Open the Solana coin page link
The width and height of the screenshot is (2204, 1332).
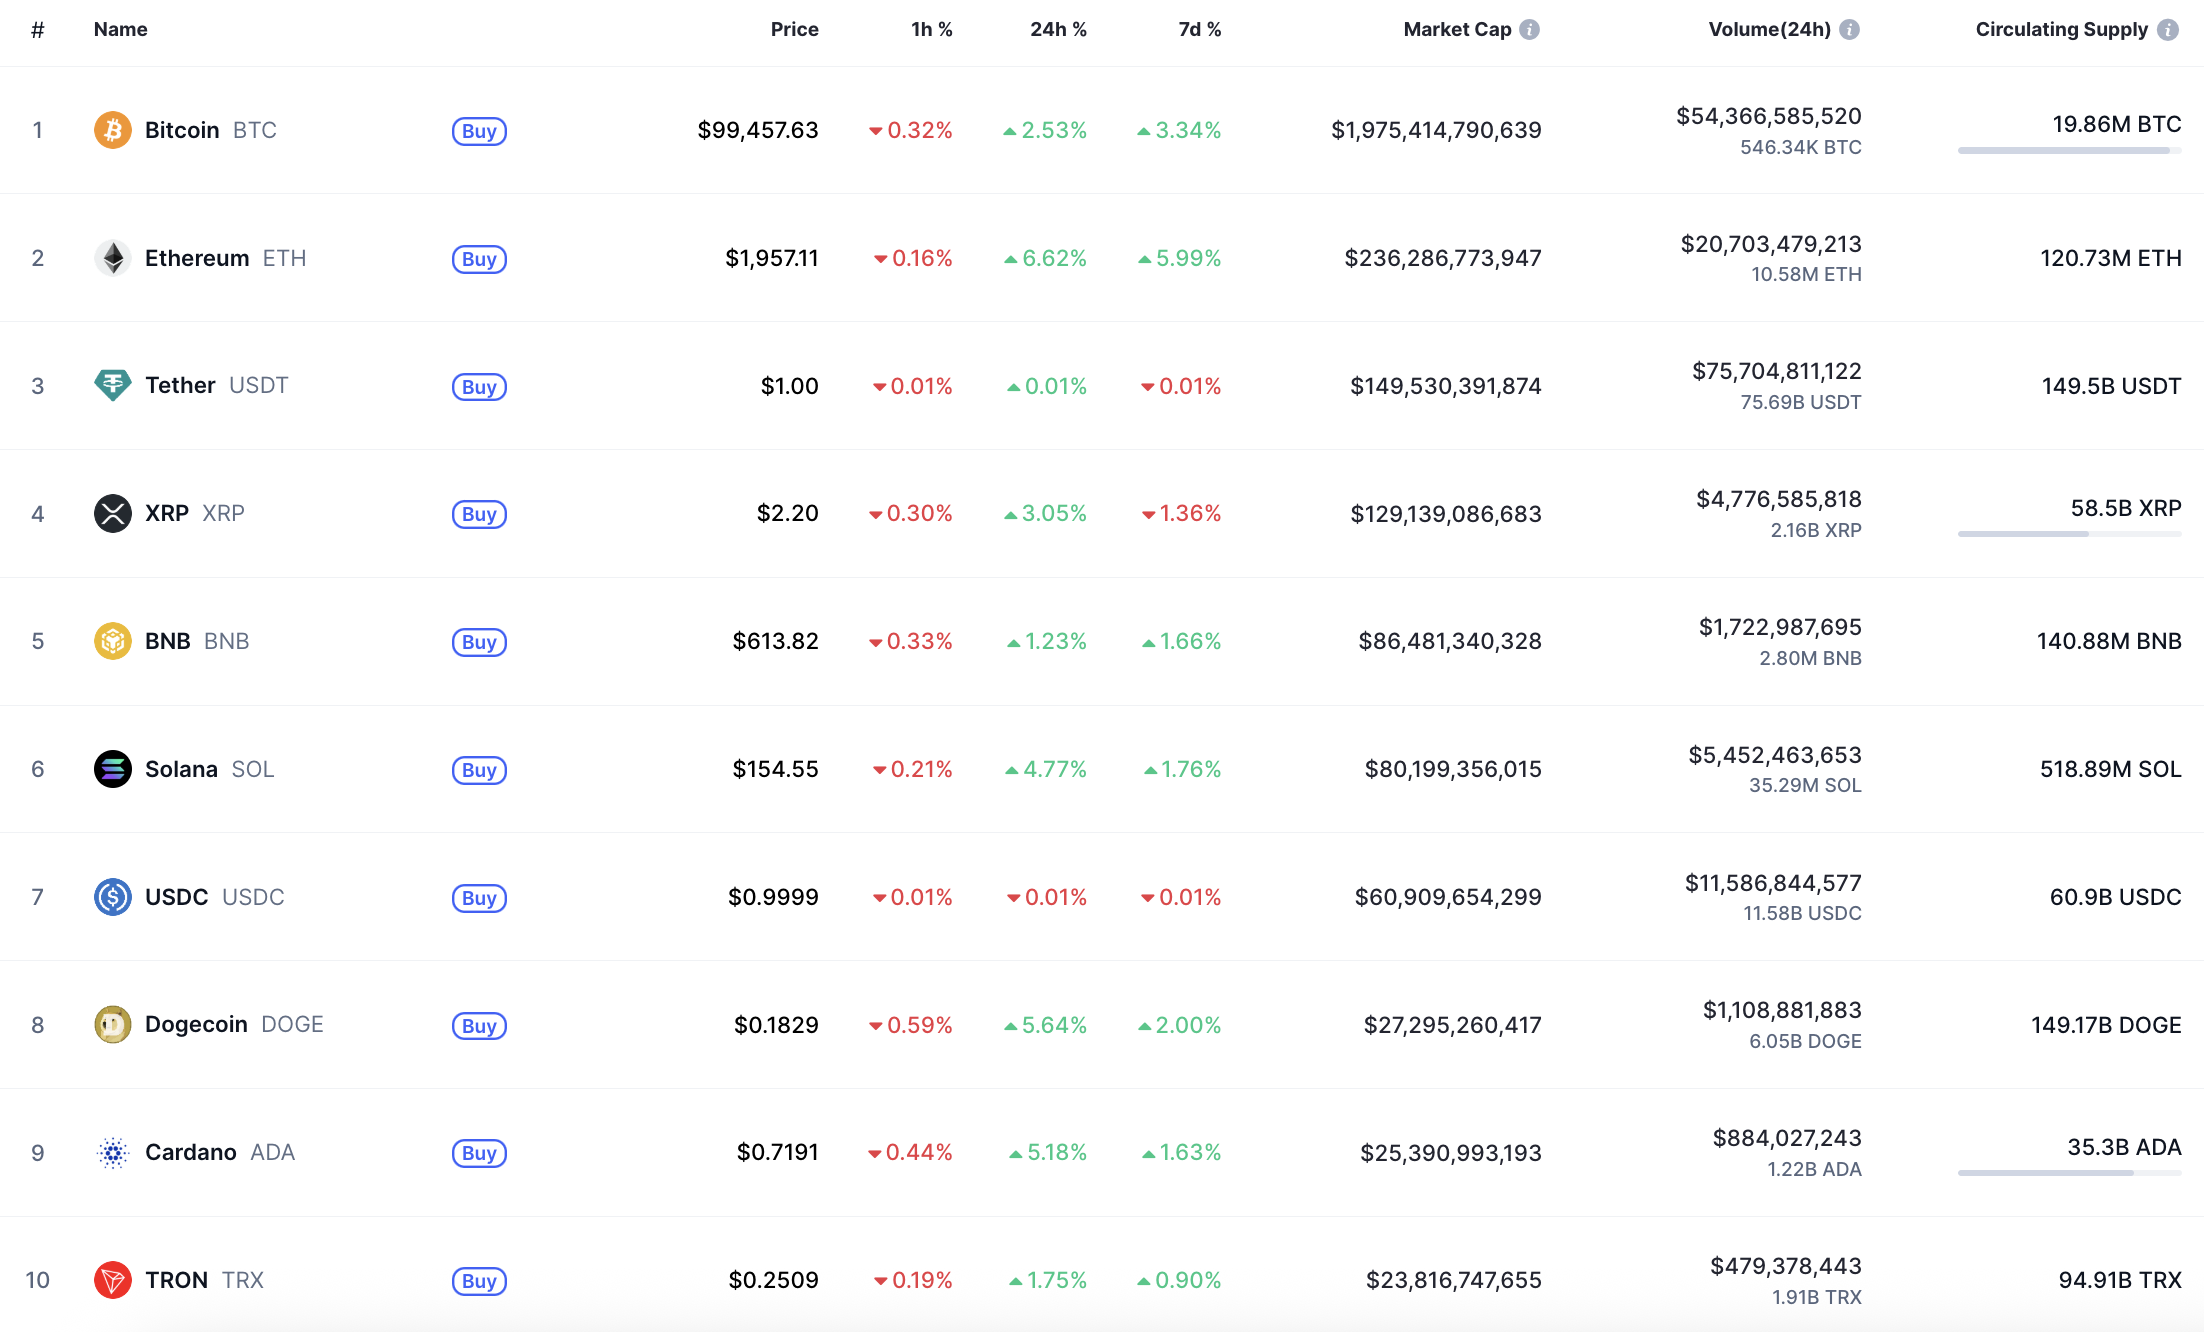[x=181, y=769]
